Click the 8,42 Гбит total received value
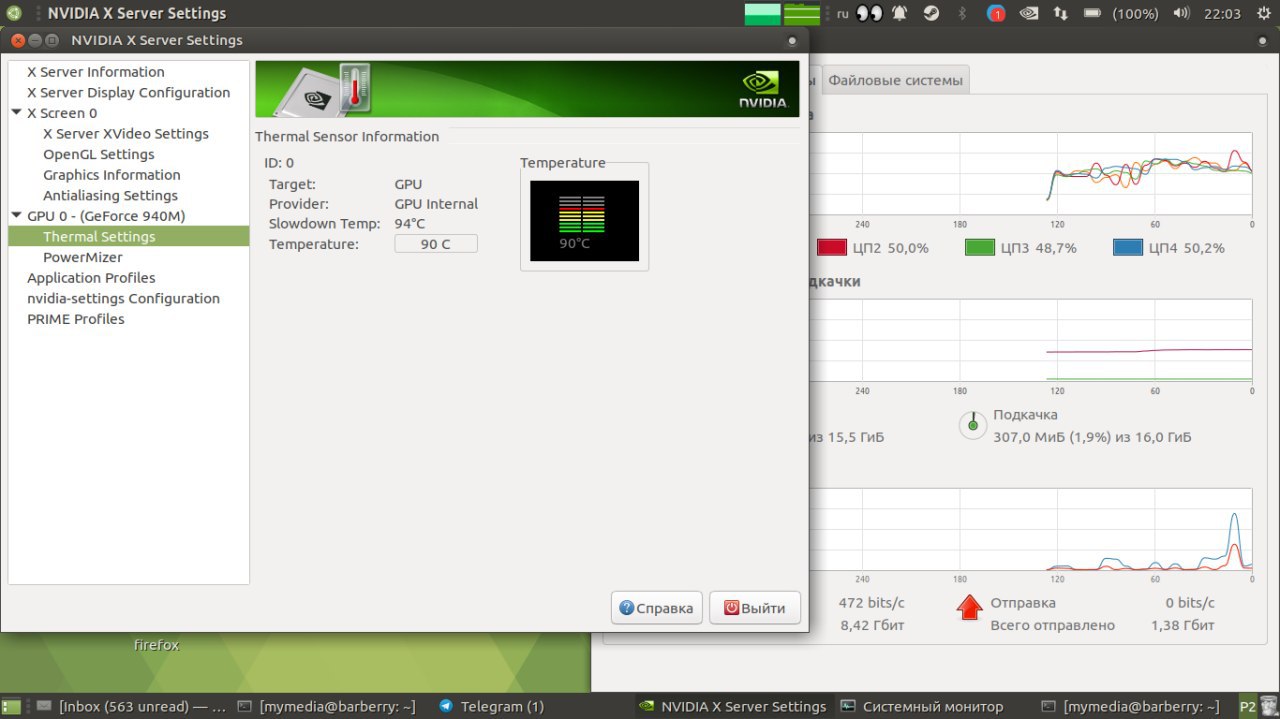This screenshot has height=719, width=1280. coord(872,625)
